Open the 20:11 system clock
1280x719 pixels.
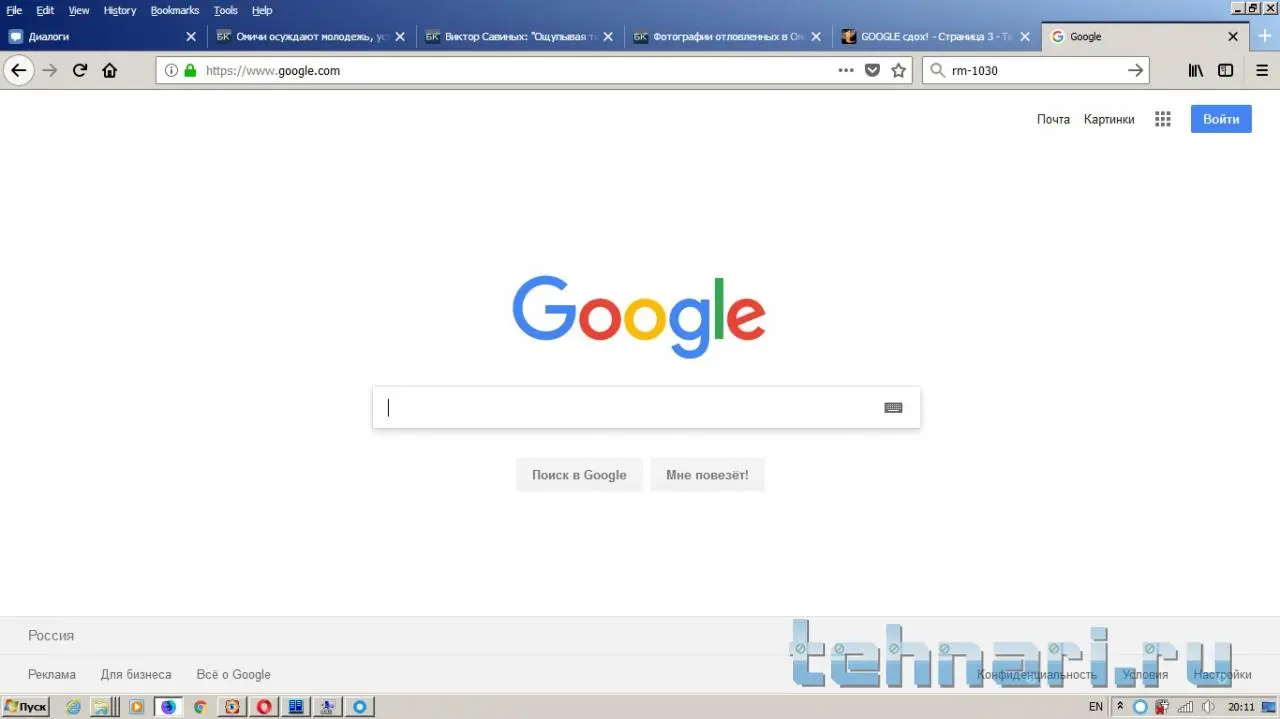(1241, 706)
